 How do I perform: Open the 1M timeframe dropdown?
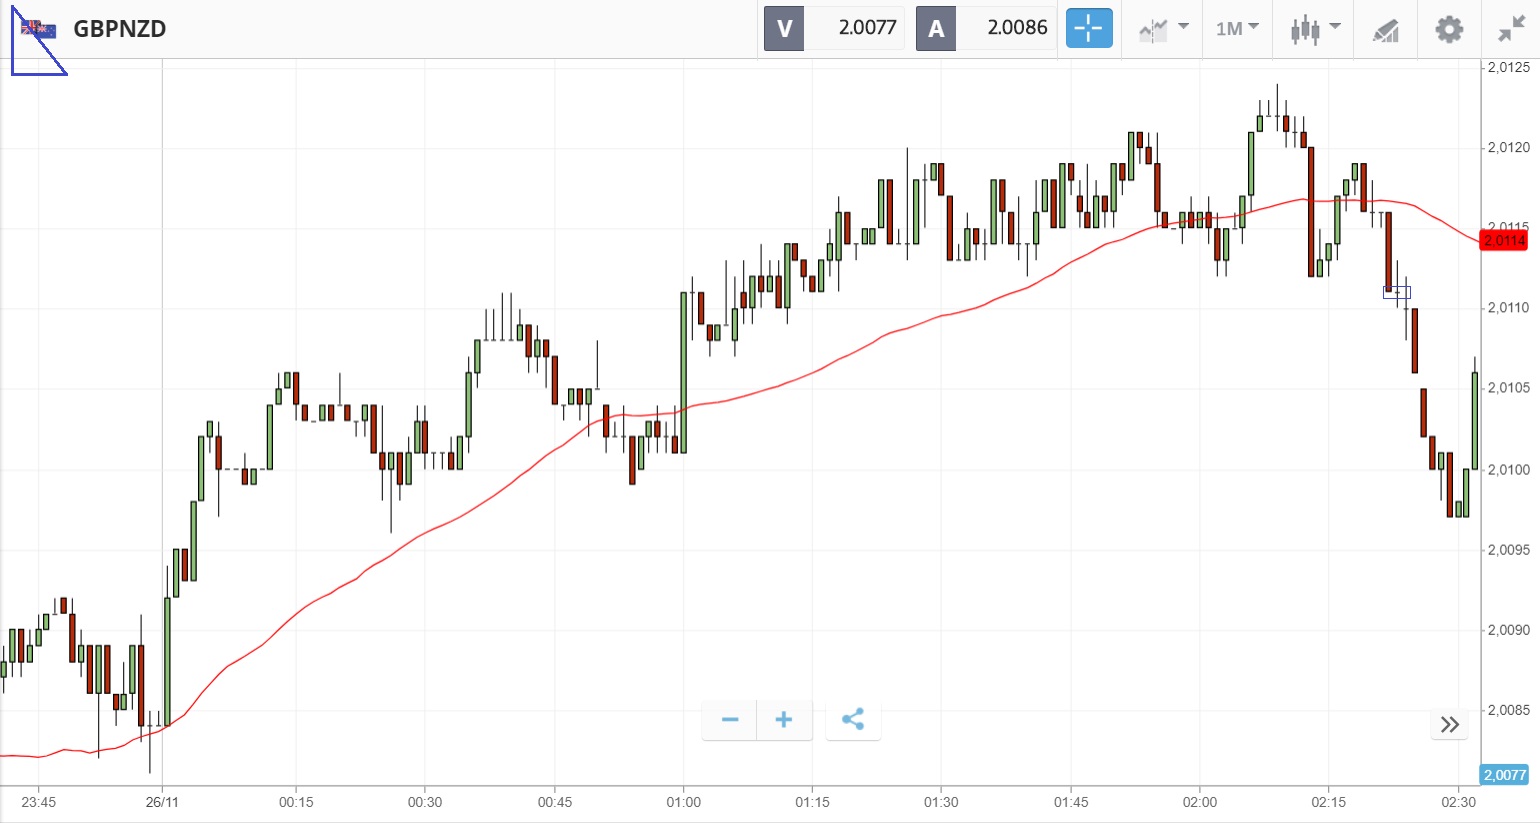click(x=1237, y=29)
